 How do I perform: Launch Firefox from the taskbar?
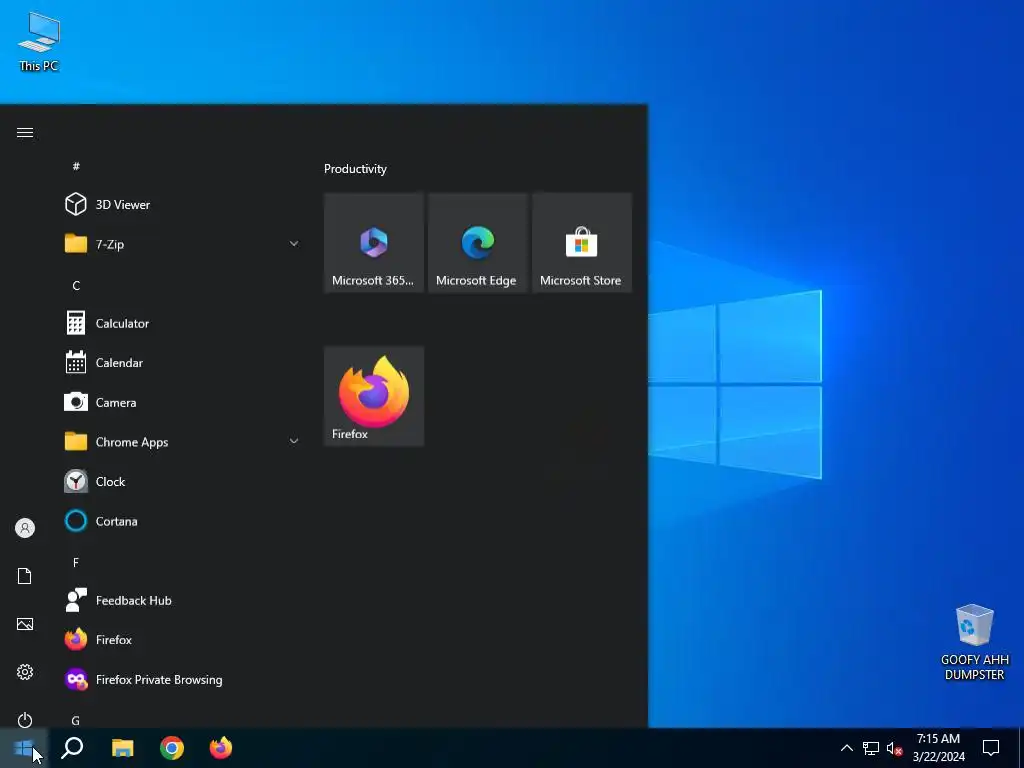pyautogui.click(x=221, y=748)
